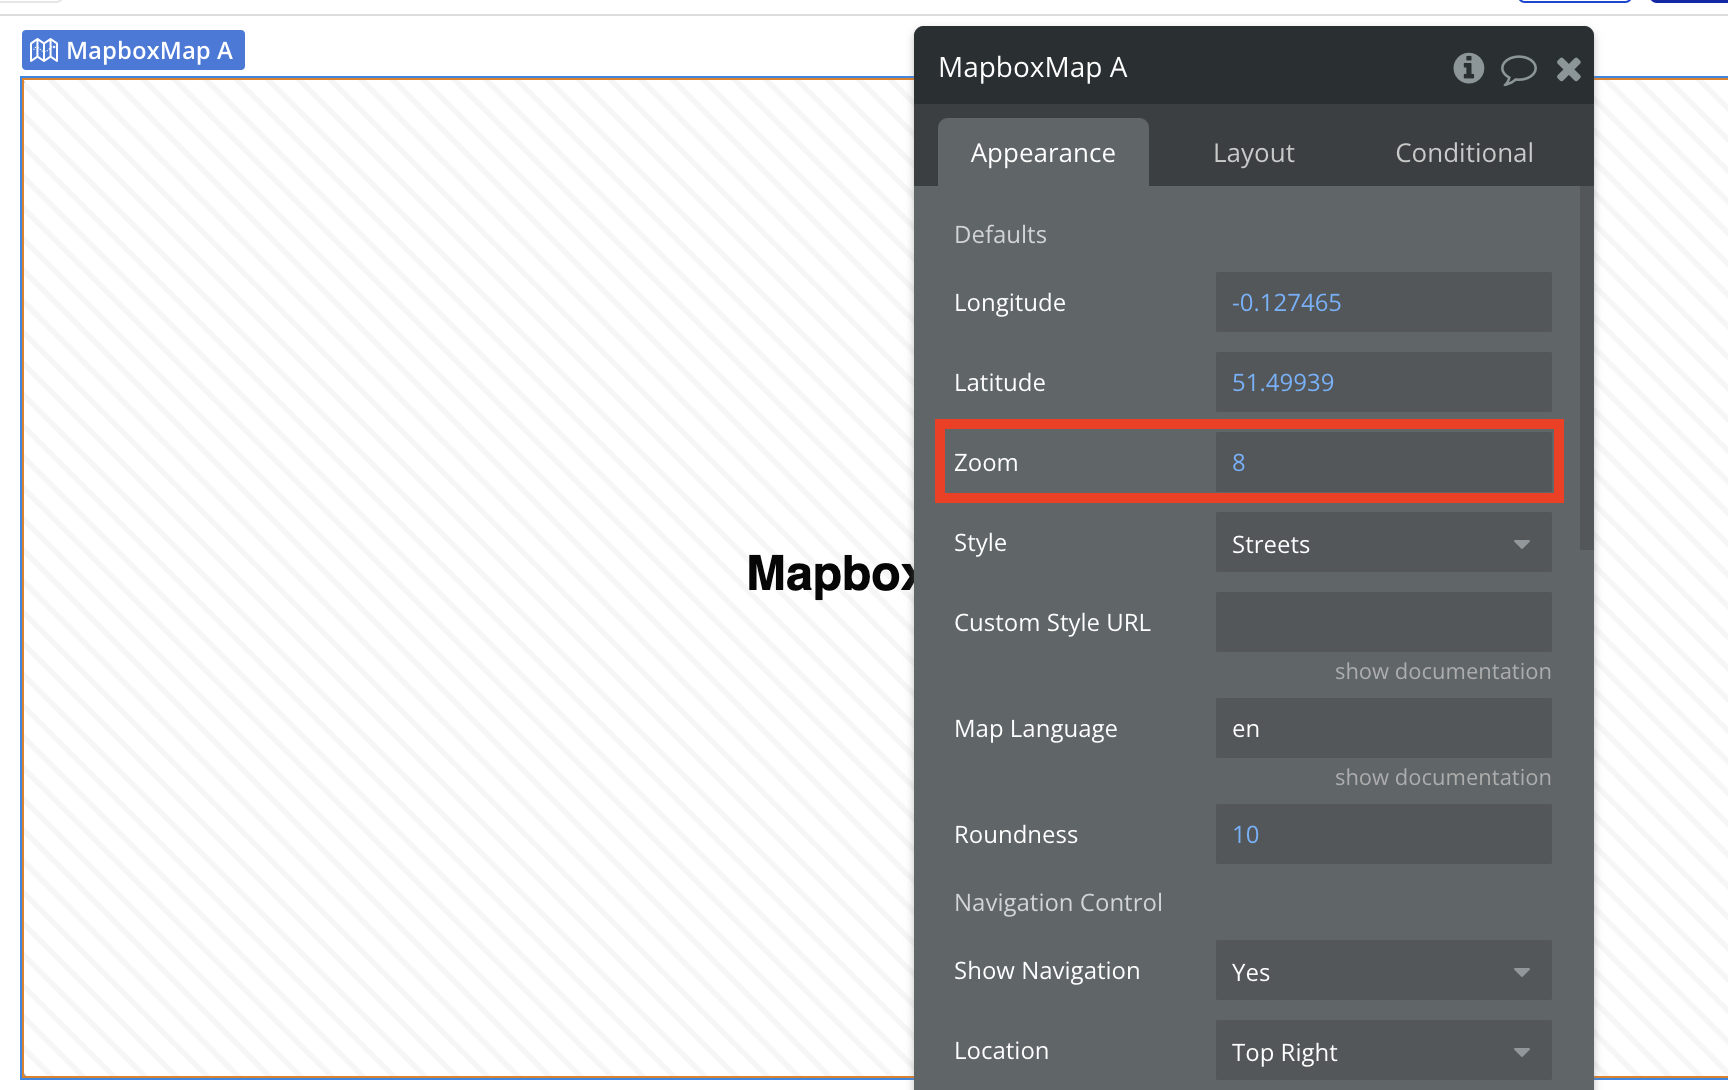Click the Zoom value field
1728x1090 pixels.
[x=1383, y=463]
